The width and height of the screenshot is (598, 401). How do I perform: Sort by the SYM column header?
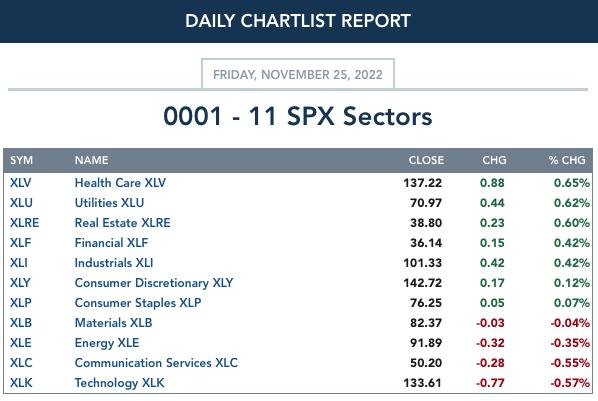point(21,160)
